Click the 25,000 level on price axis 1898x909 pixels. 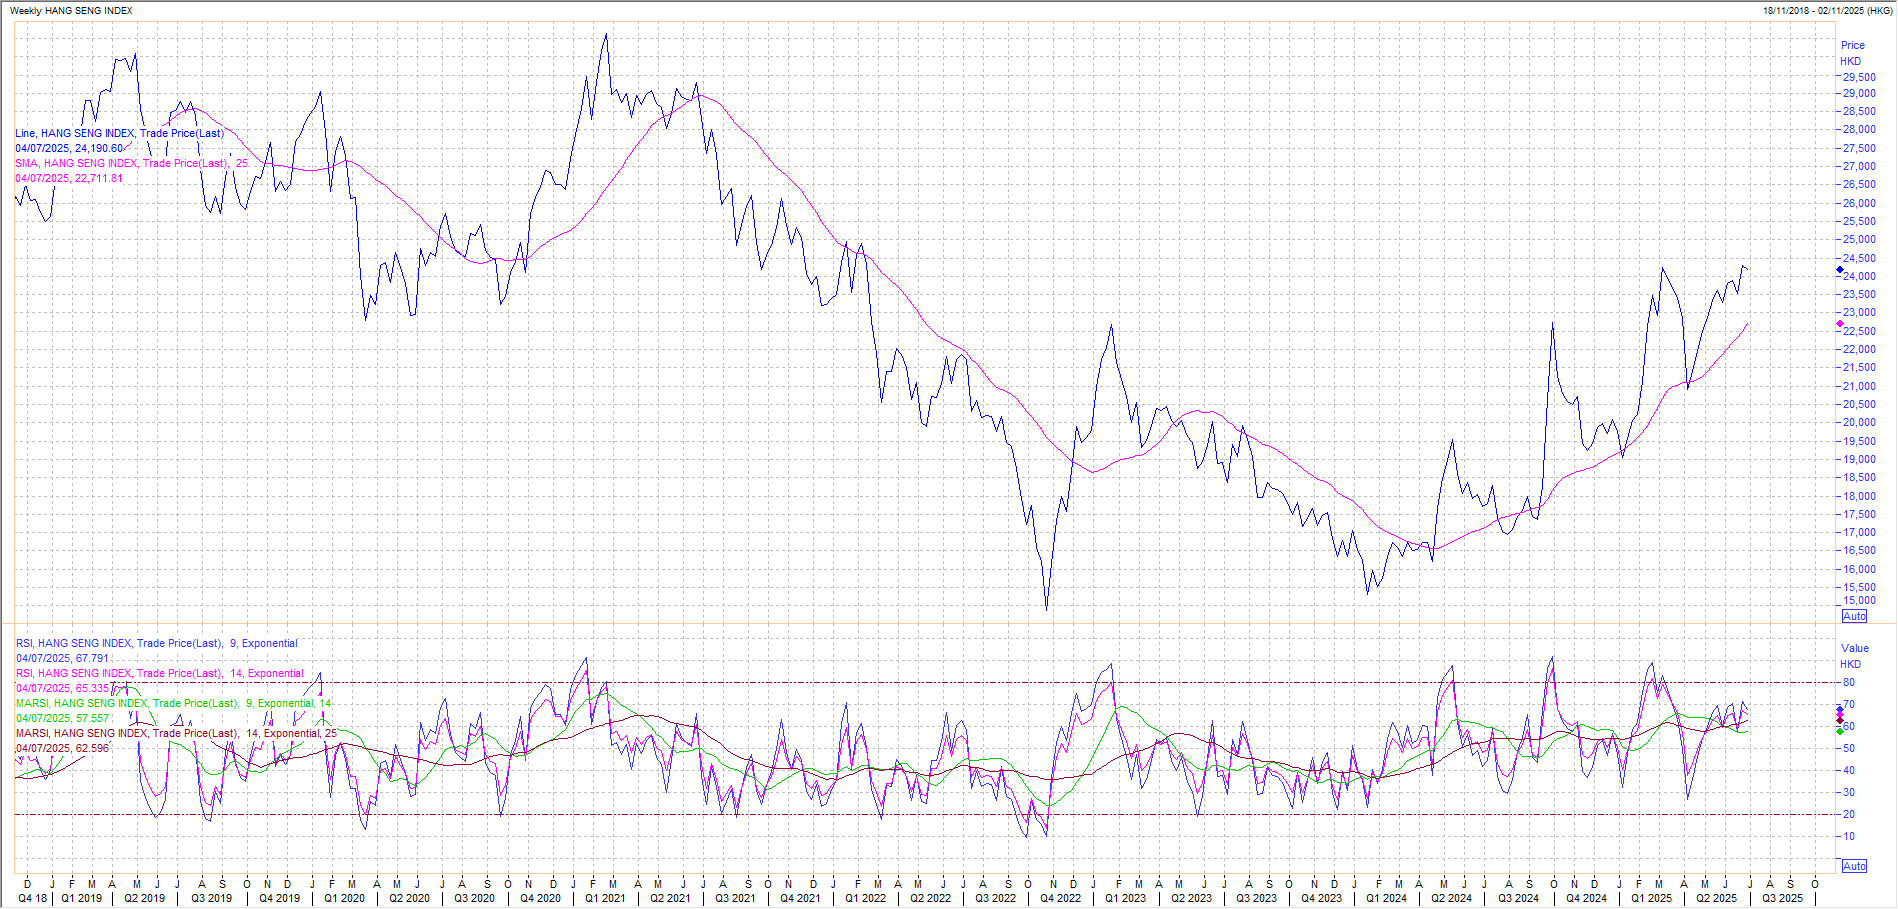pos(1859,239)
